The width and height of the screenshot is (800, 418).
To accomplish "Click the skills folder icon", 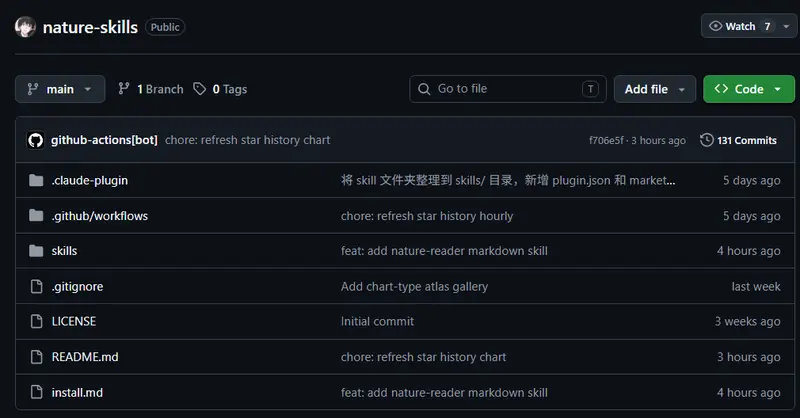I will coord(36,251).
